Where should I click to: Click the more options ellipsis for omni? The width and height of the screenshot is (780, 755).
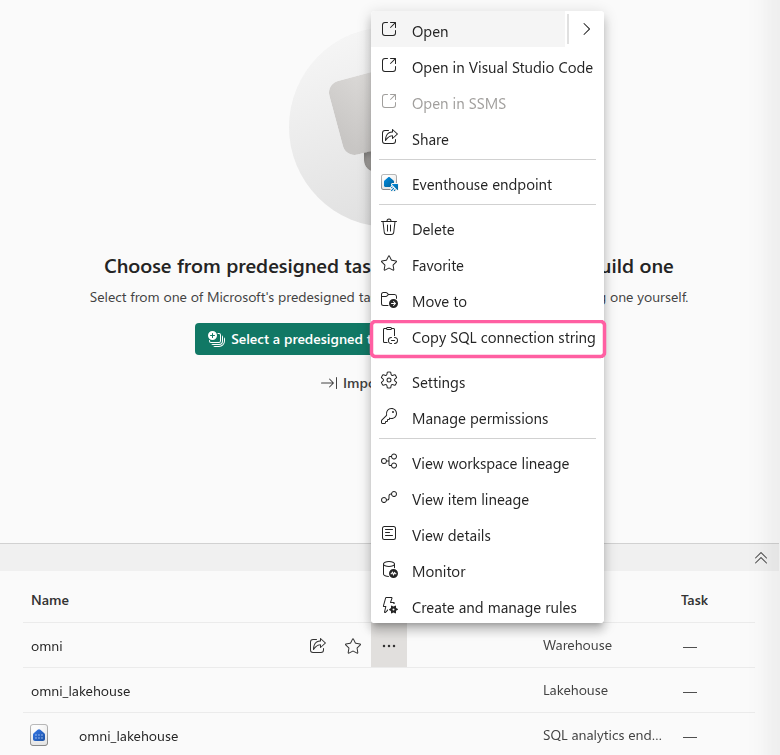389,646
